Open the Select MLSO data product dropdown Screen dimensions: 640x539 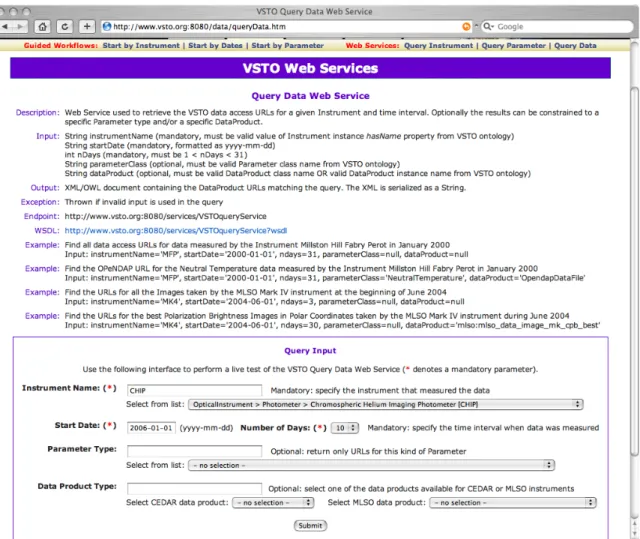pyautogui.click(x=513, y=503)
